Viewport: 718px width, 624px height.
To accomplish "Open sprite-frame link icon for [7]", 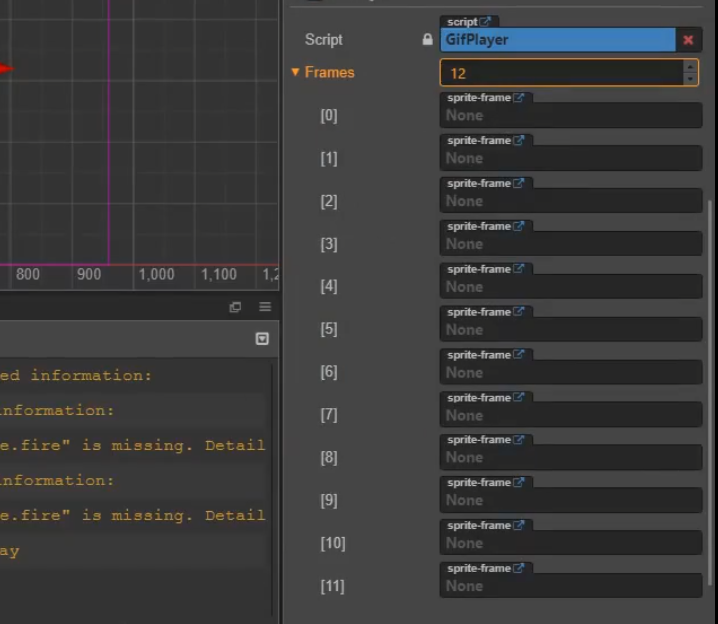I will [518, 397].
